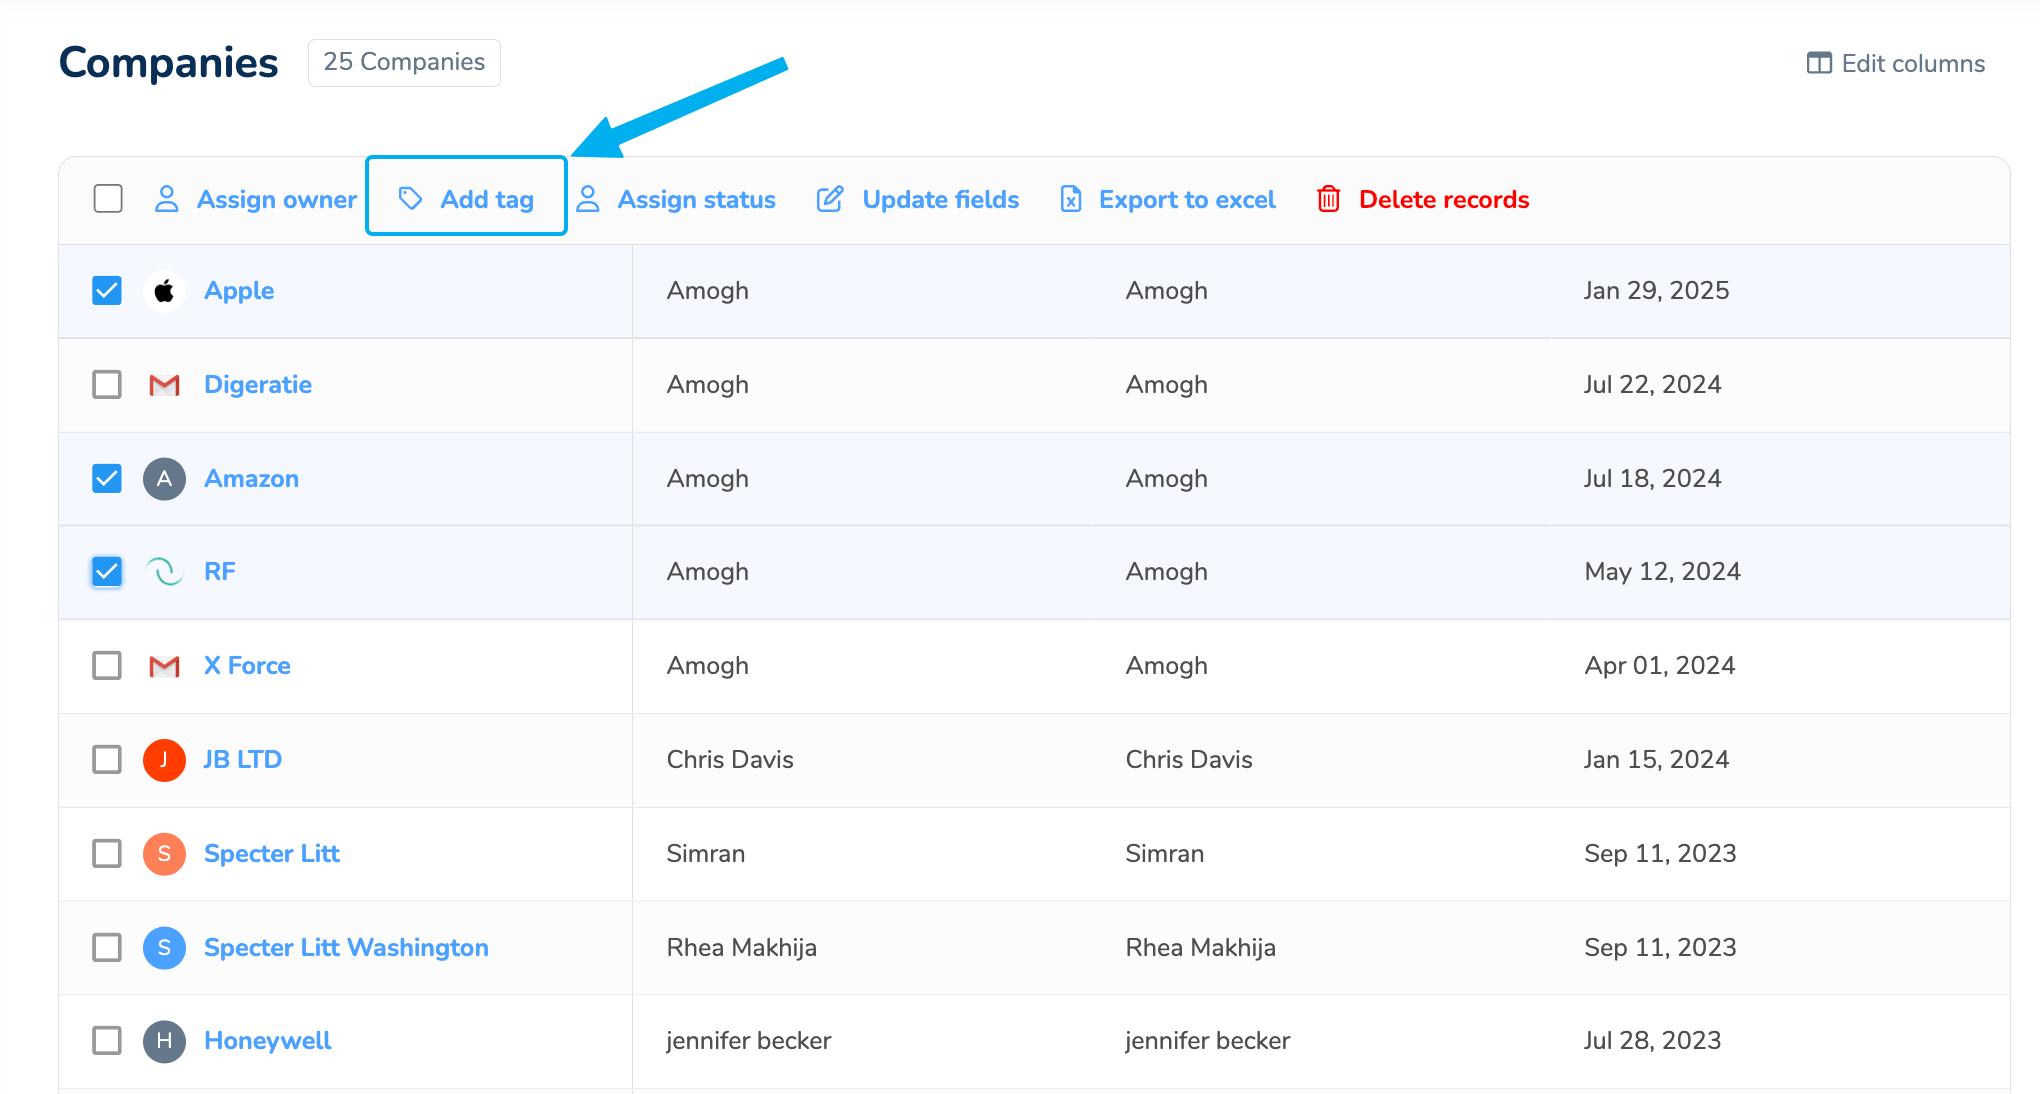Toggle the select-all checkbox in toolbar
This screenshot has width=2040, height=1094.
(x=108, y=199)
